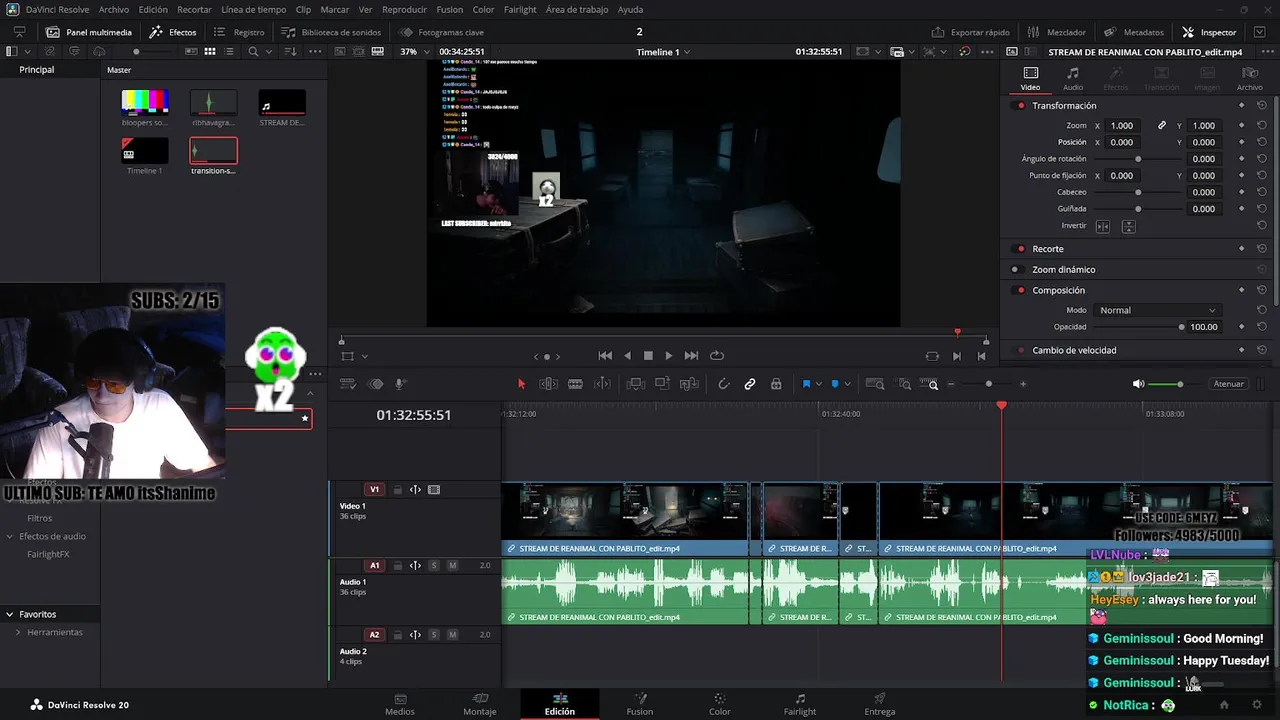Click the Full Extent Zoom icon
Viewport: 1280px width, 720px height.
875,384
